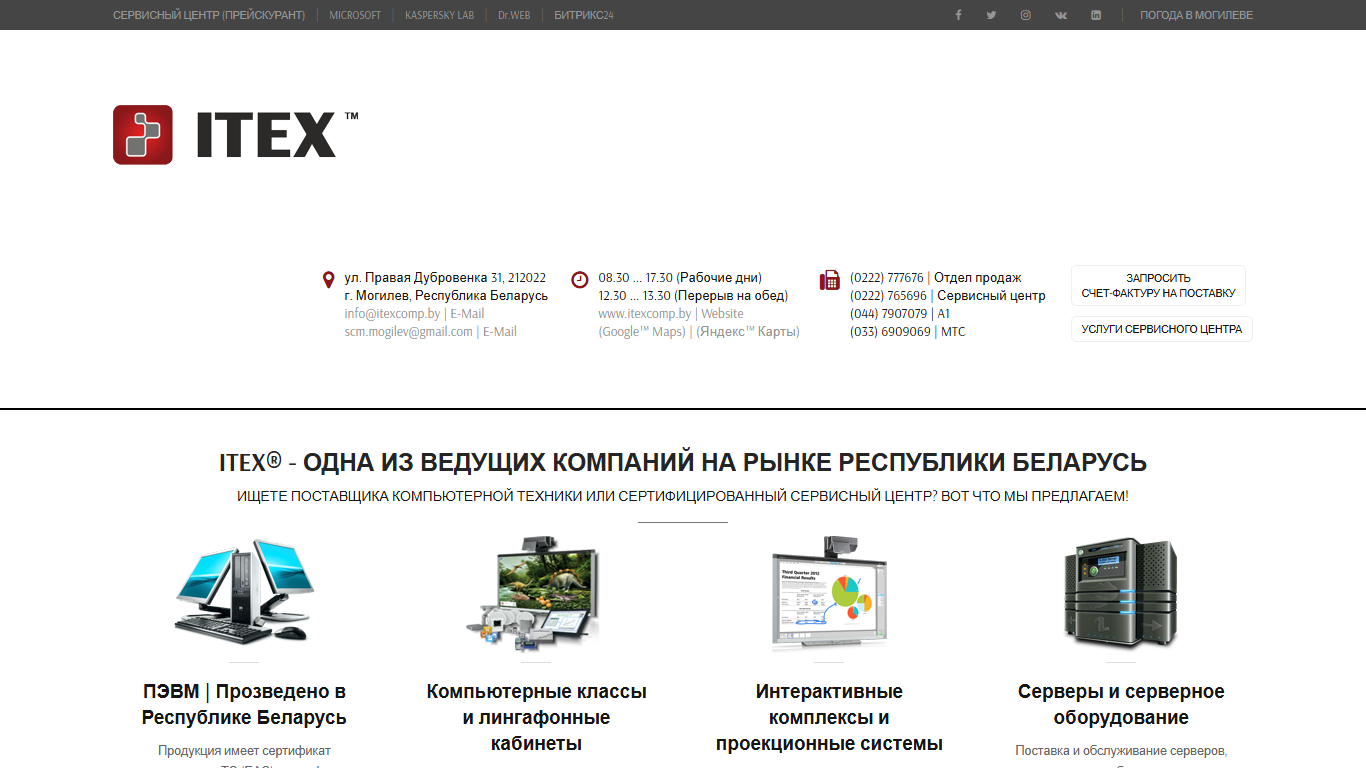The image size is (1366, 768).
Task: Click A1 phone (044) 7907079
Action: 888,314
